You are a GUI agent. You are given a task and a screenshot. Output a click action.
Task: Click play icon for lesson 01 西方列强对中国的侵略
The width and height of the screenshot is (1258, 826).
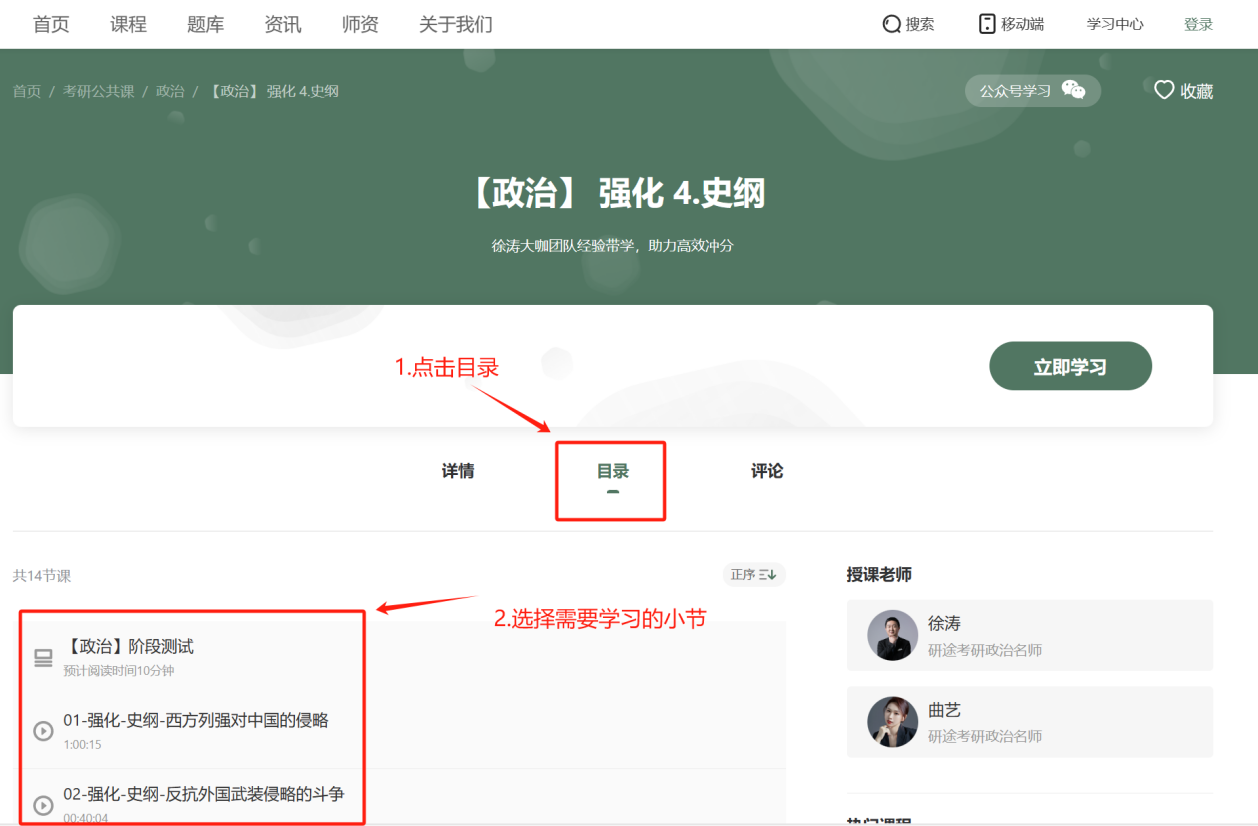43,731
